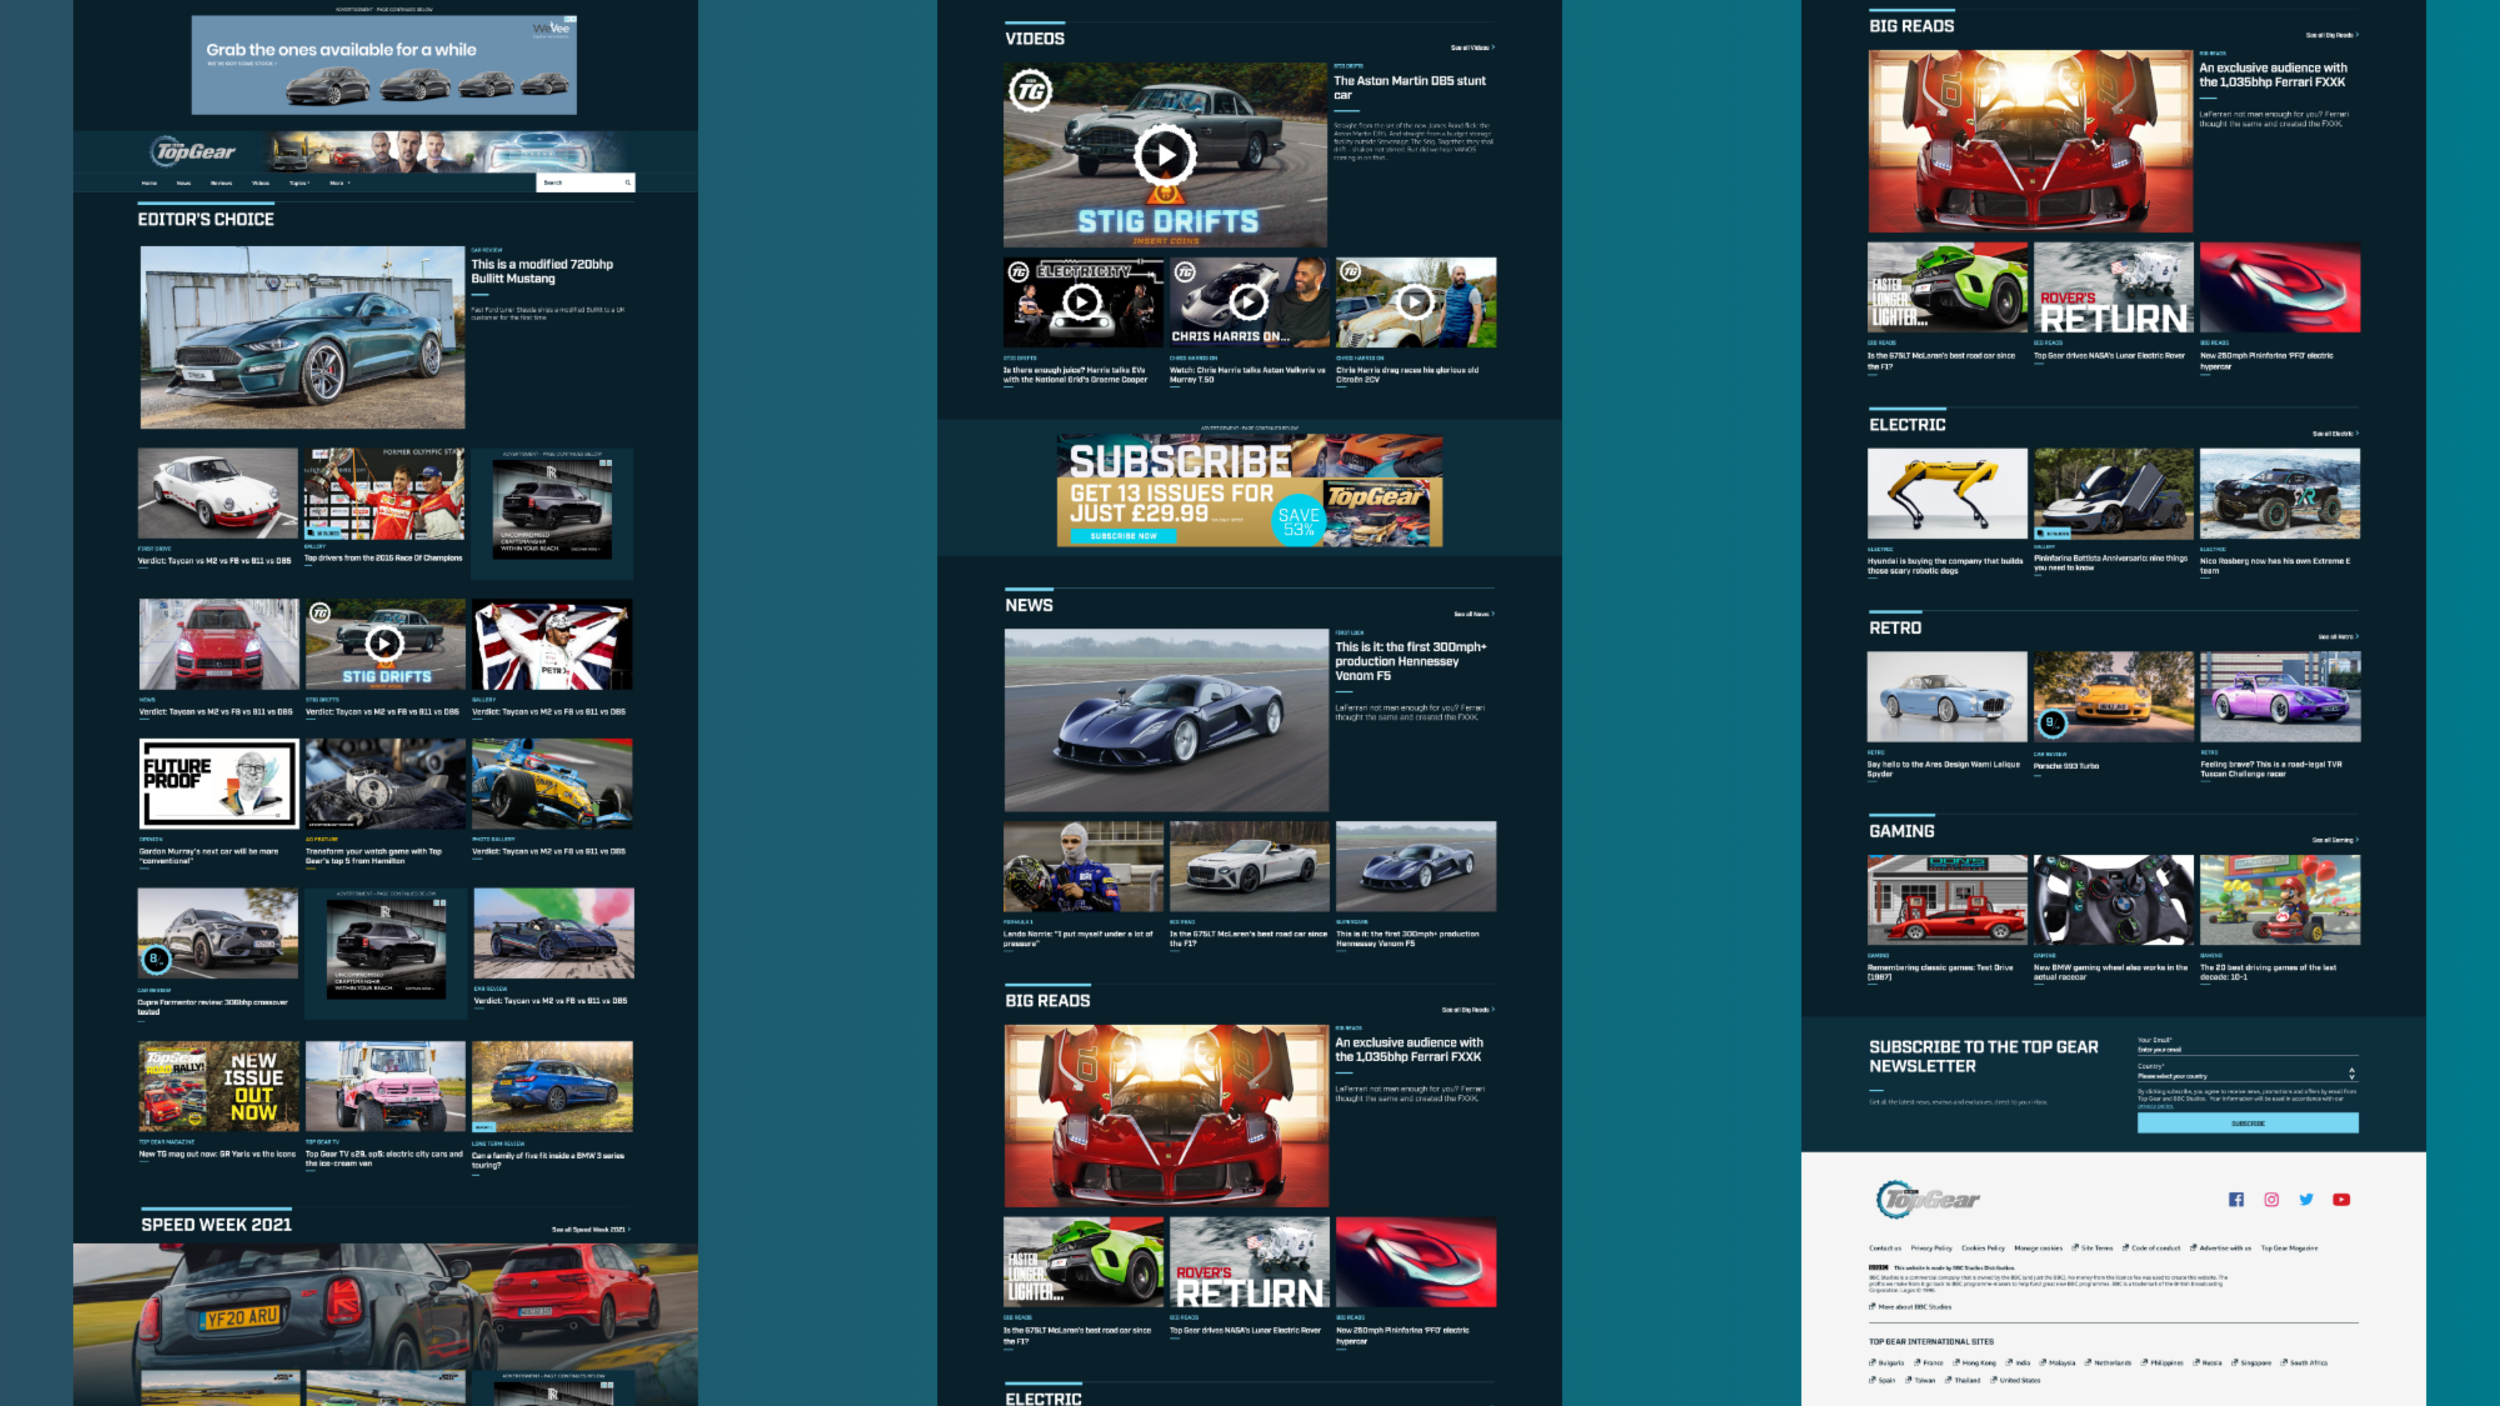Image resolution: width=2500 pixels, height=1406 pixels.
Task: Open the yellow robot dog Hyundai thumbnail
Action: (x=1947, y=493)
